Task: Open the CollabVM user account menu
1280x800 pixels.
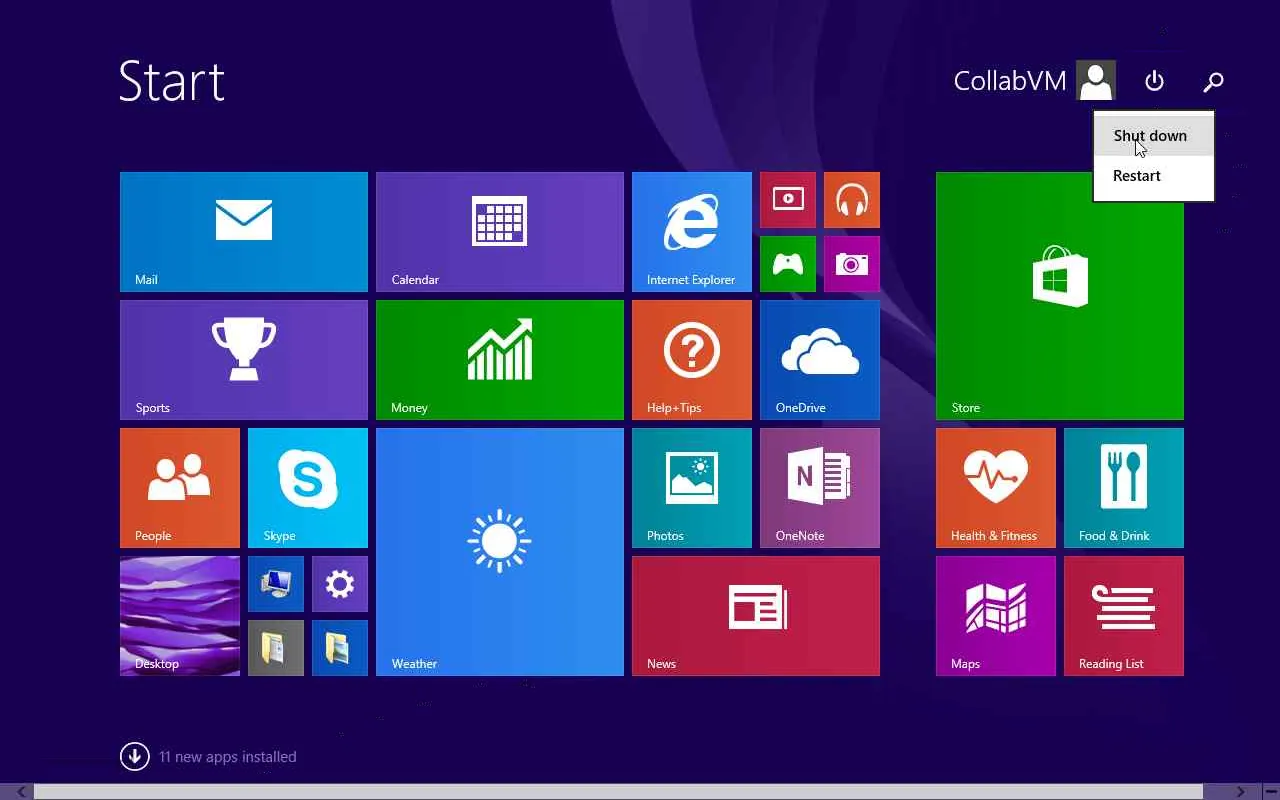Action: [1034, 81]
